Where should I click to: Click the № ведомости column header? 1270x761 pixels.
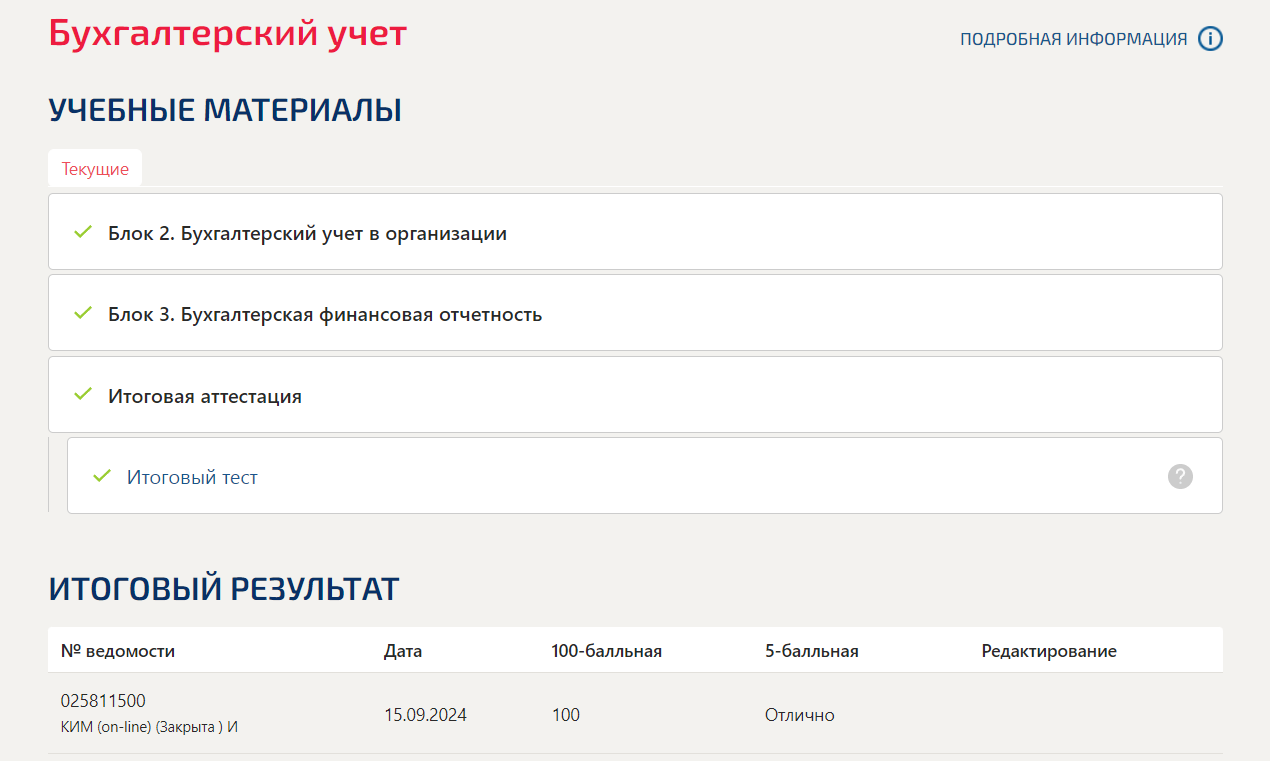tap(118, 651)
